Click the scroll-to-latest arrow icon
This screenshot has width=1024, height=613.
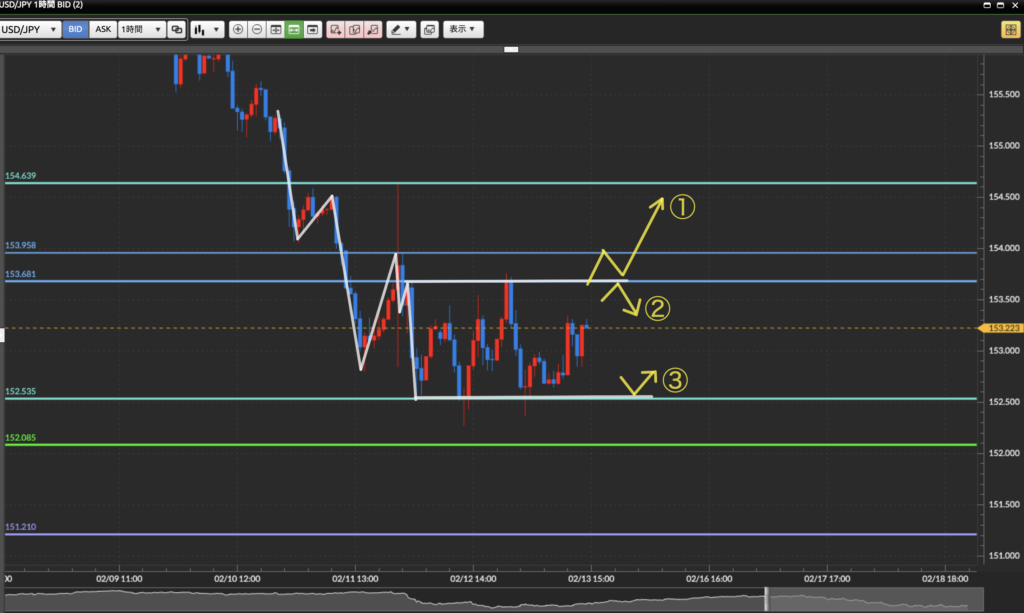[313, 30]
